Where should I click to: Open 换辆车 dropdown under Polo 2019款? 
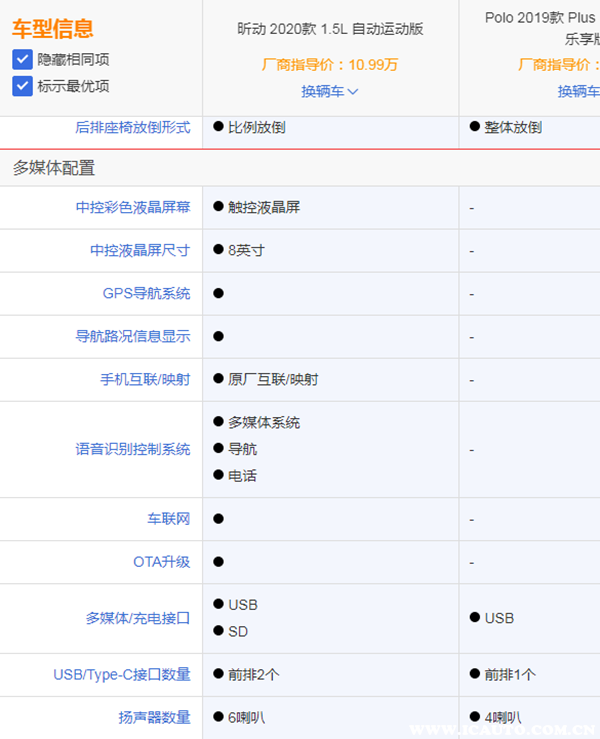579,91
